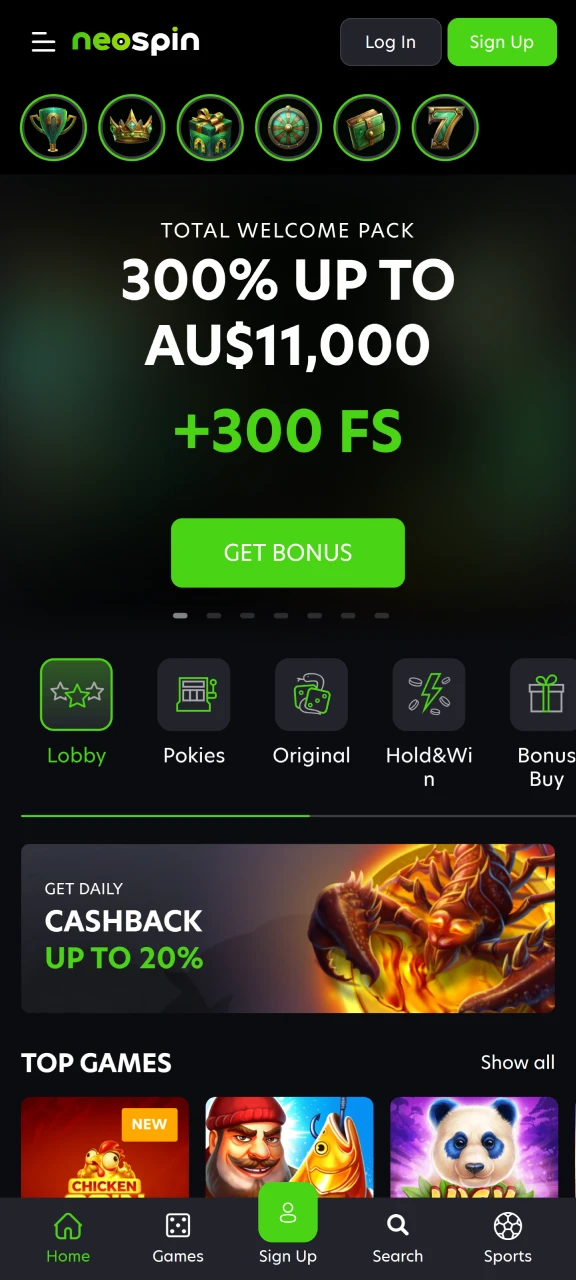Select the Lobby stars category

coord(76,713)
